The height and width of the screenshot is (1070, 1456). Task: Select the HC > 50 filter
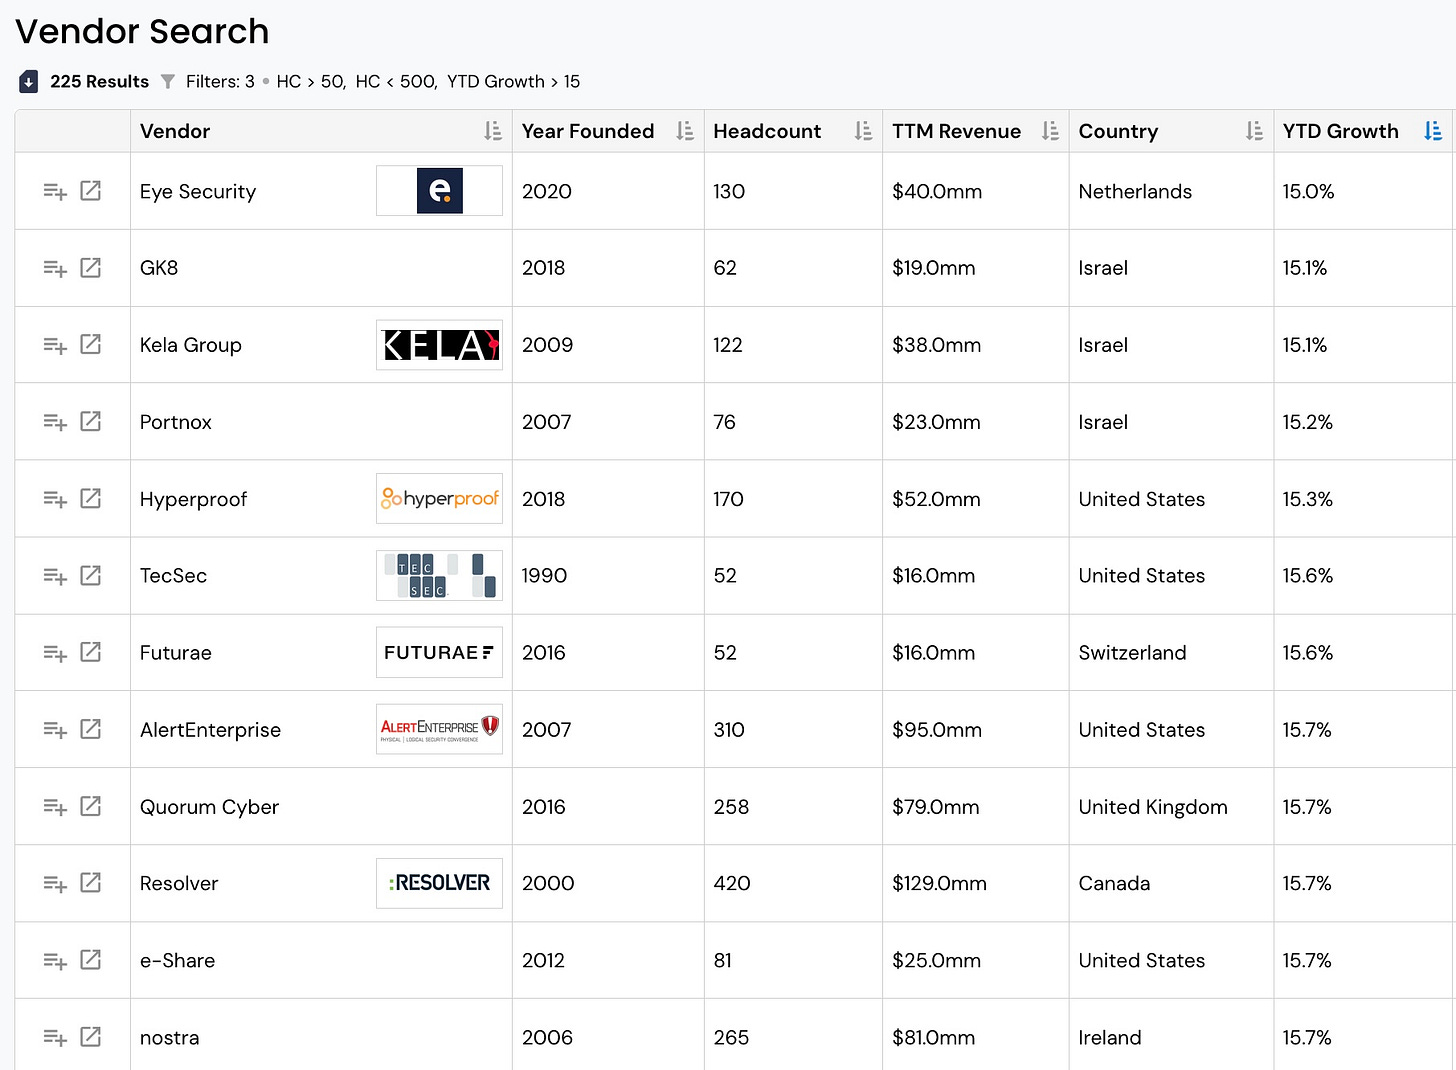point(311,82)
